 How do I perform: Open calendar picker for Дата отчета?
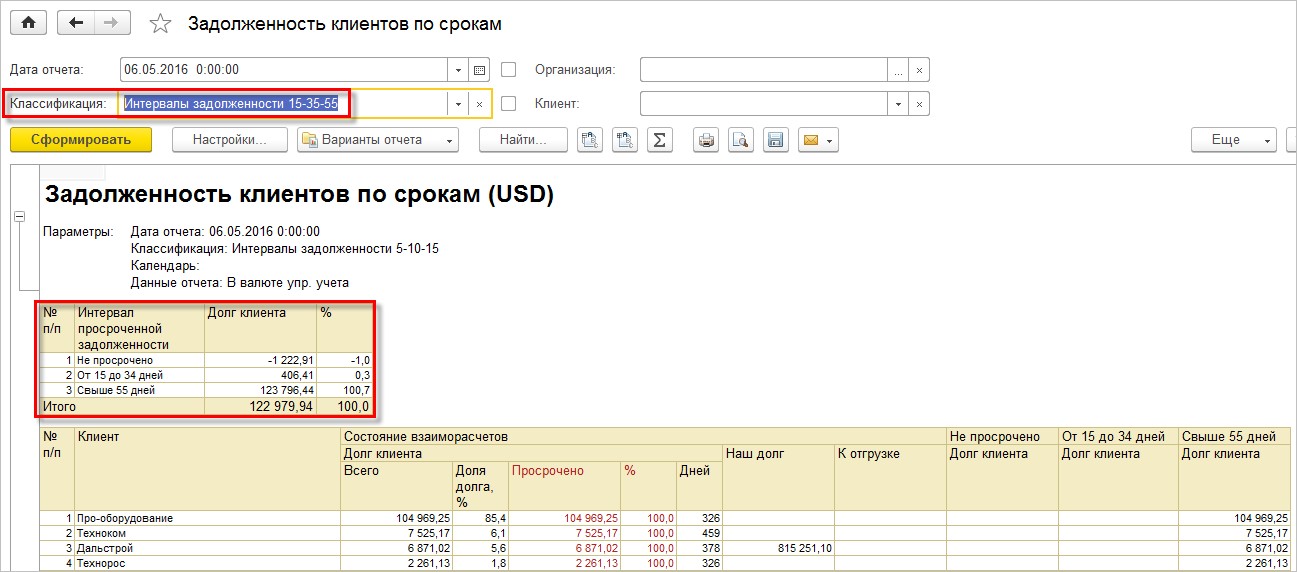click(479, 70)
